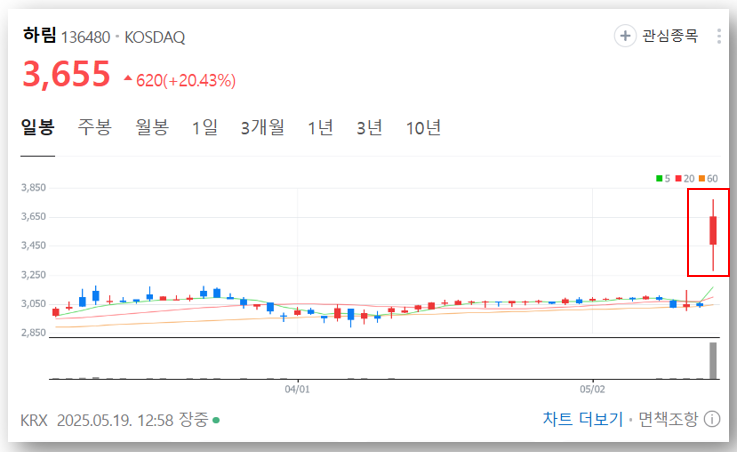The height and width of the screenshot is (452, 737).
Task: Click the KRX exchange label
Action: point(34,420)
